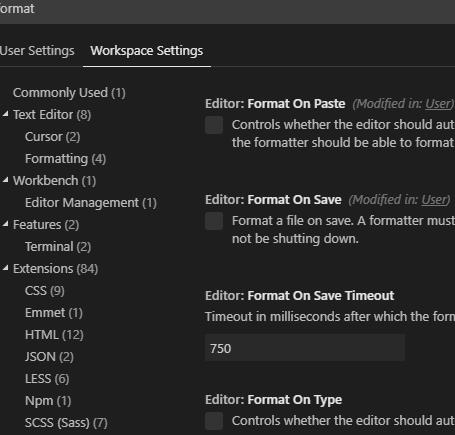Toggle the Format On Type checkbox
The image size is (455, 435).
click(x=214, y=421)
